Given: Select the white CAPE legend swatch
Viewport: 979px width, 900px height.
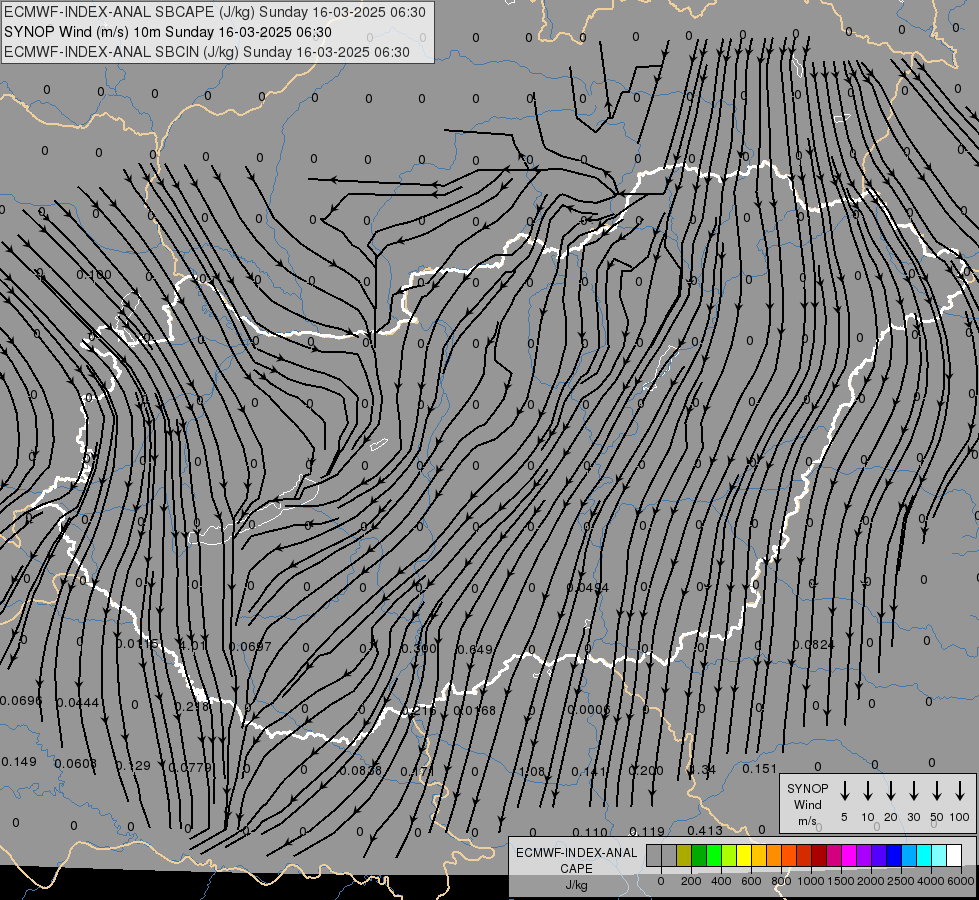Looking at the screenshot, I should coord(953,855).
